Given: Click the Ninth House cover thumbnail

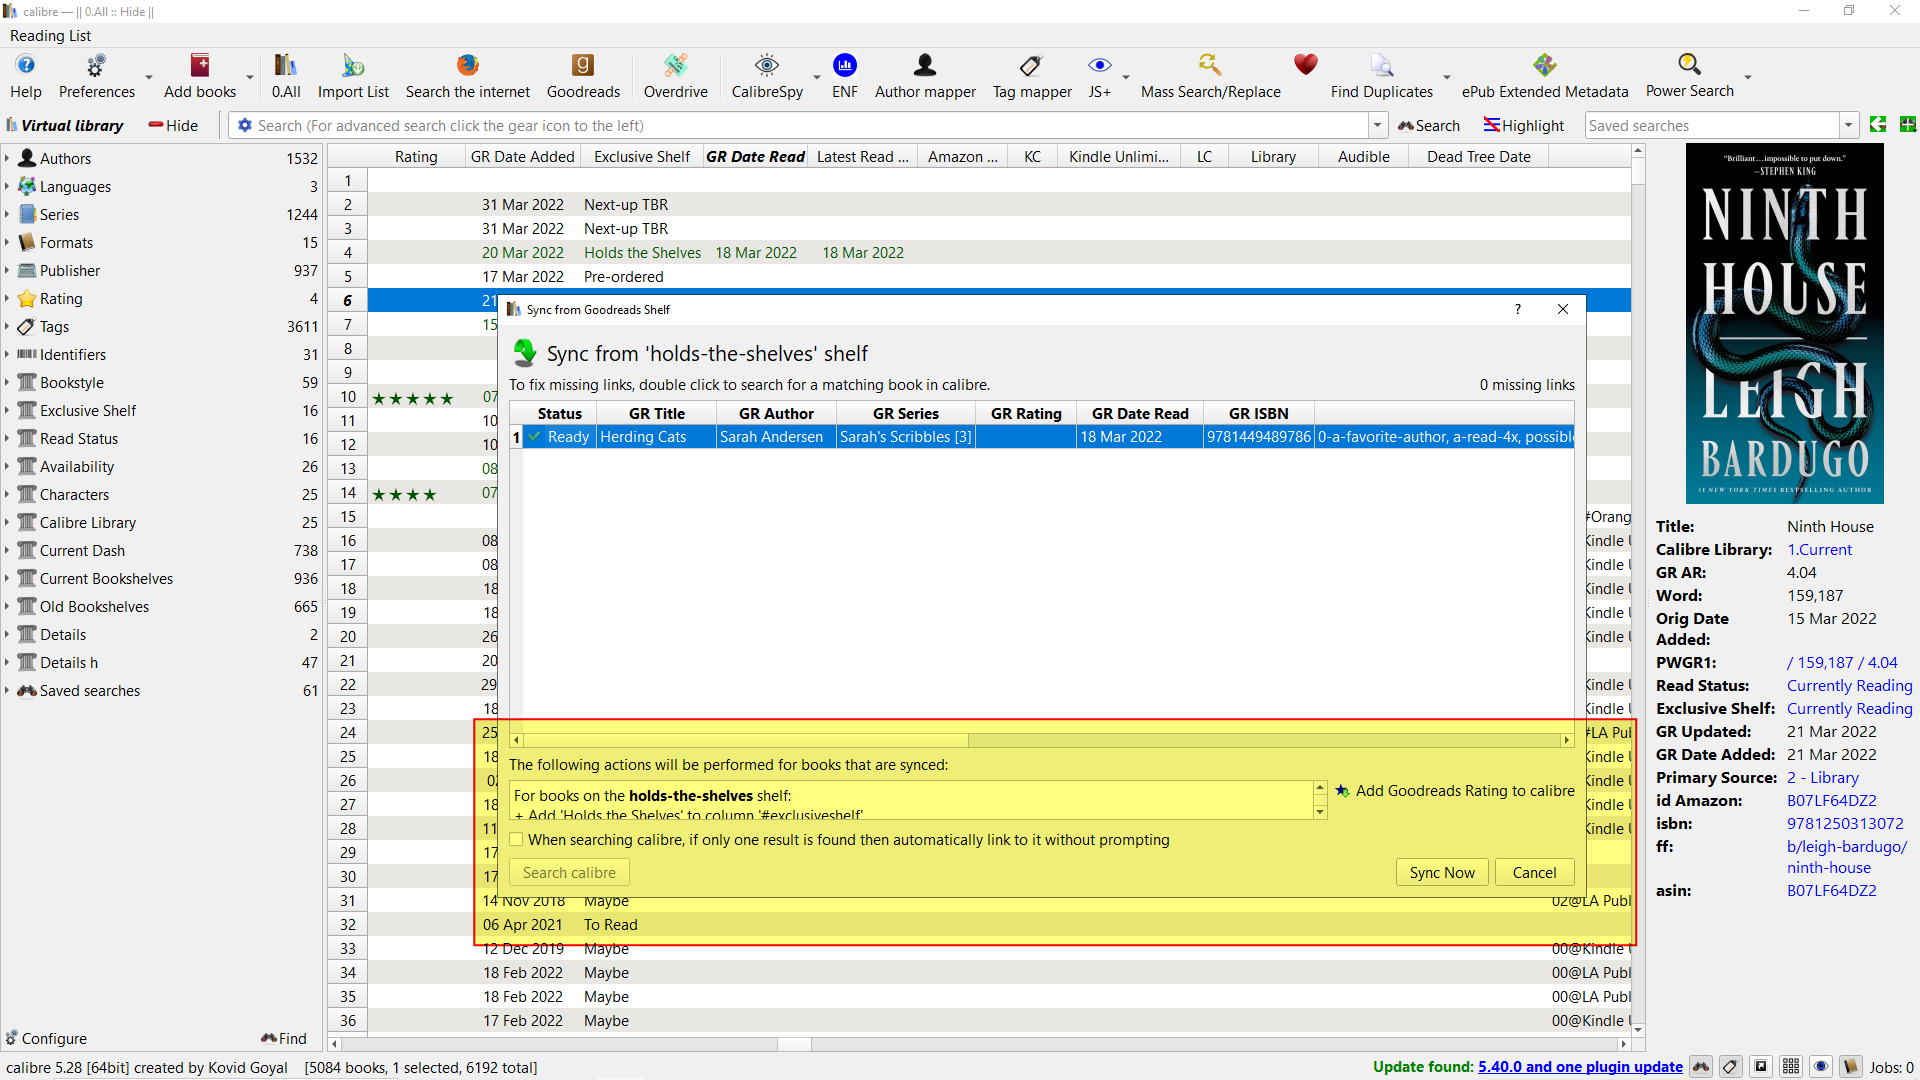Looking at the screenshot, I should click(x=1784, y=323).
